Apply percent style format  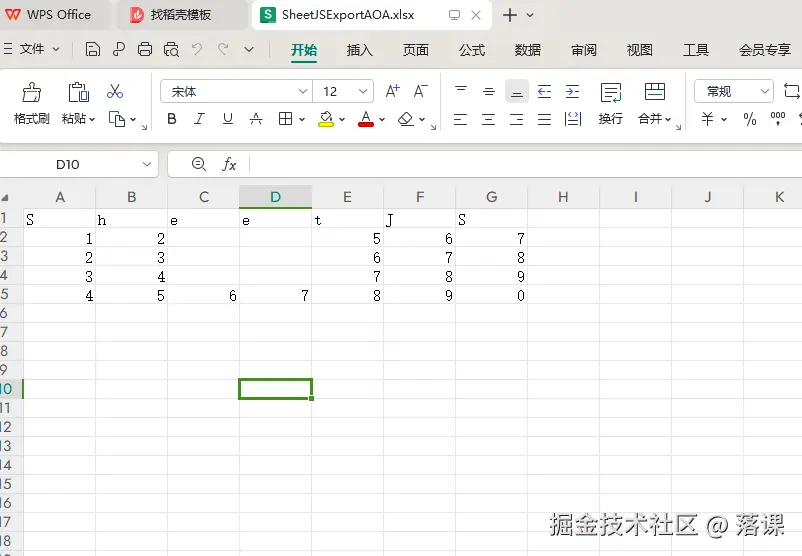coord(750,119)
